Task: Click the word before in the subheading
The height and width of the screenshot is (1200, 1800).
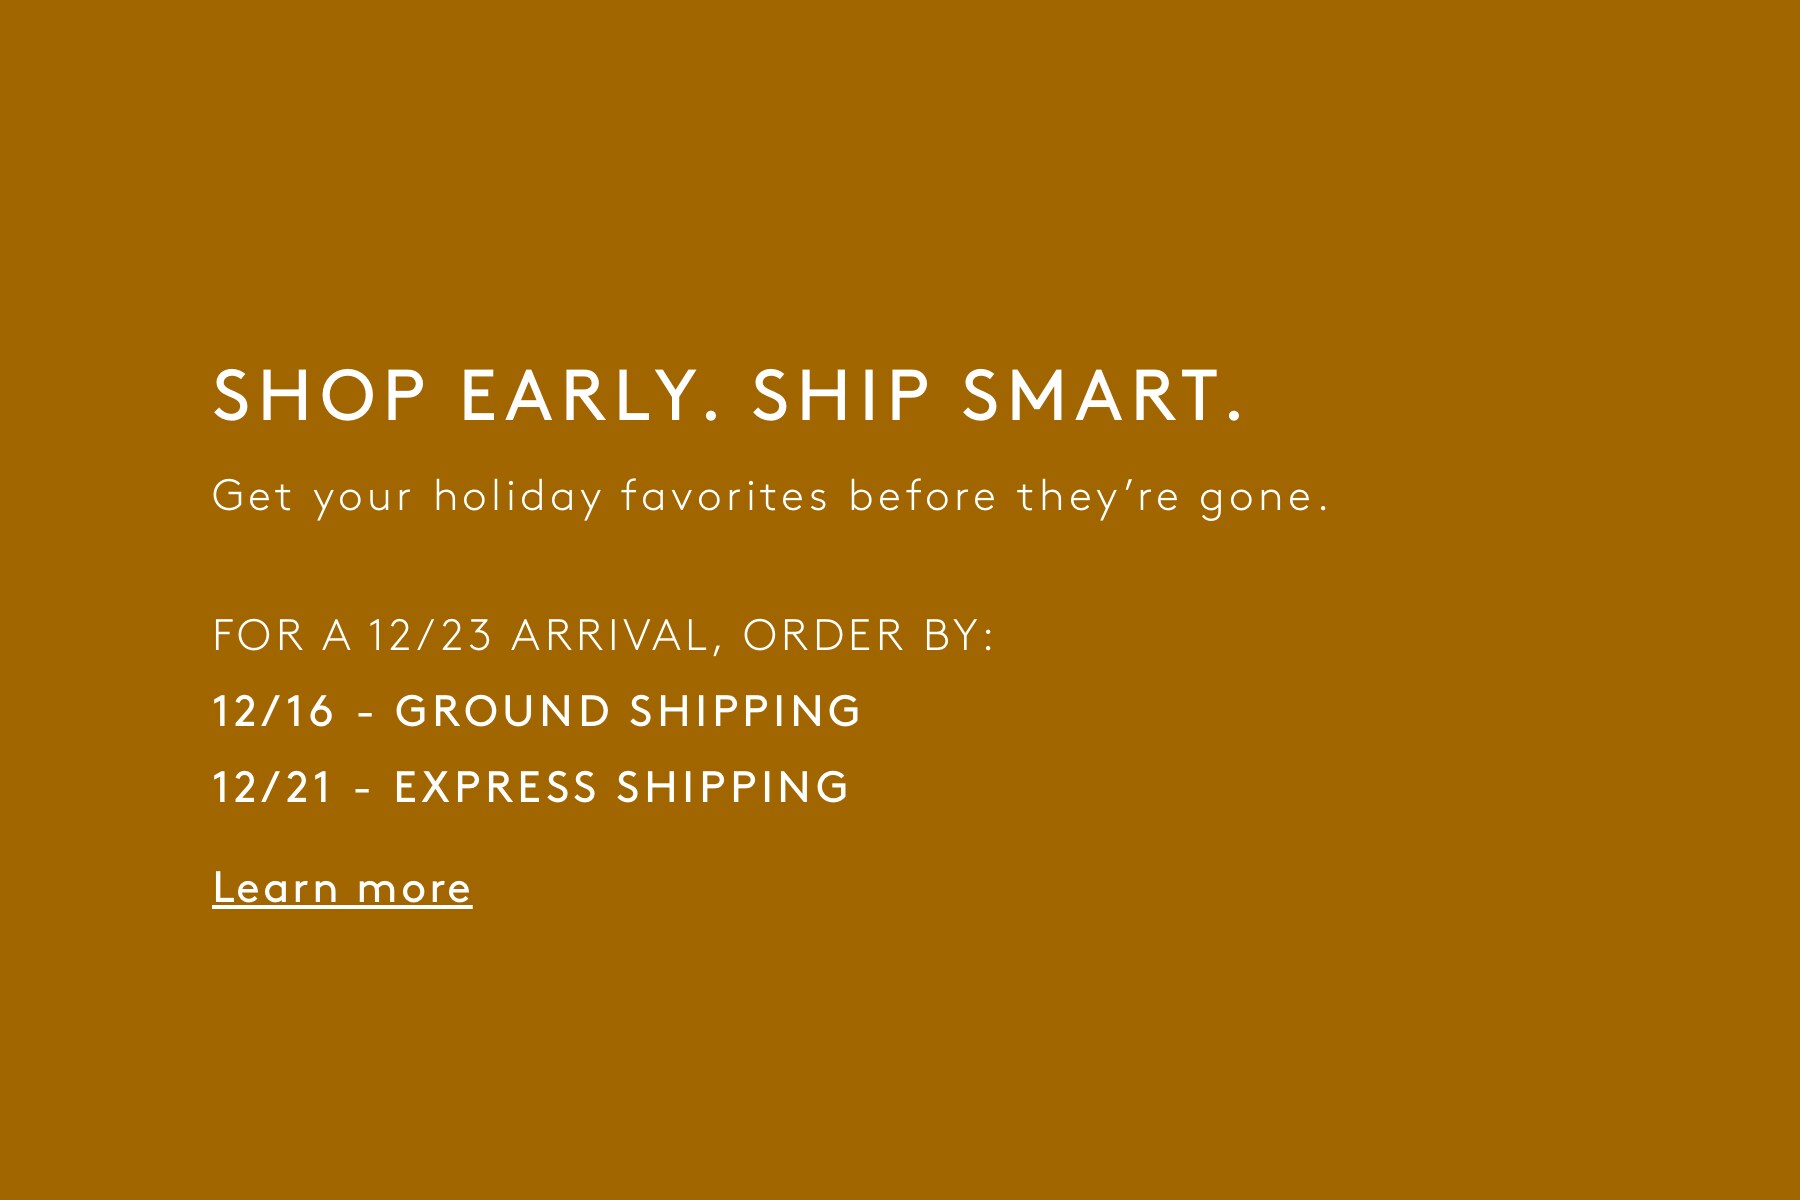Action: [923, 497]
